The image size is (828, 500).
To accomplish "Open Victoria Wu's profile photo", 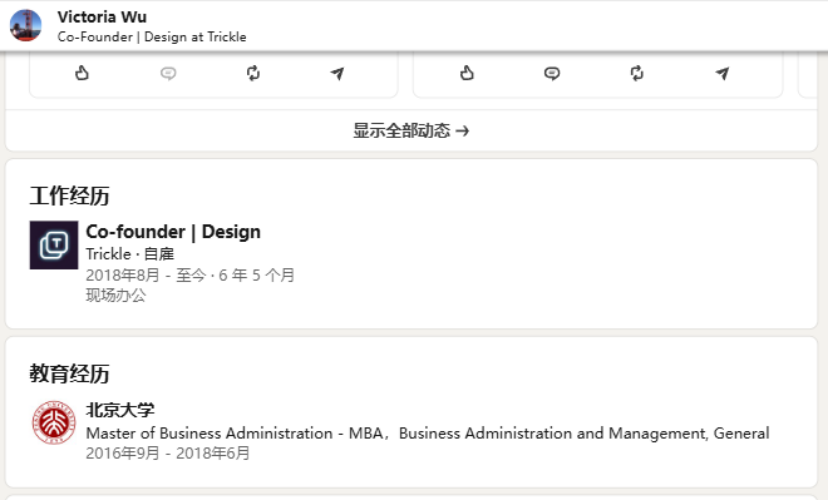I will pyautogui.click(x=25, y=25).
